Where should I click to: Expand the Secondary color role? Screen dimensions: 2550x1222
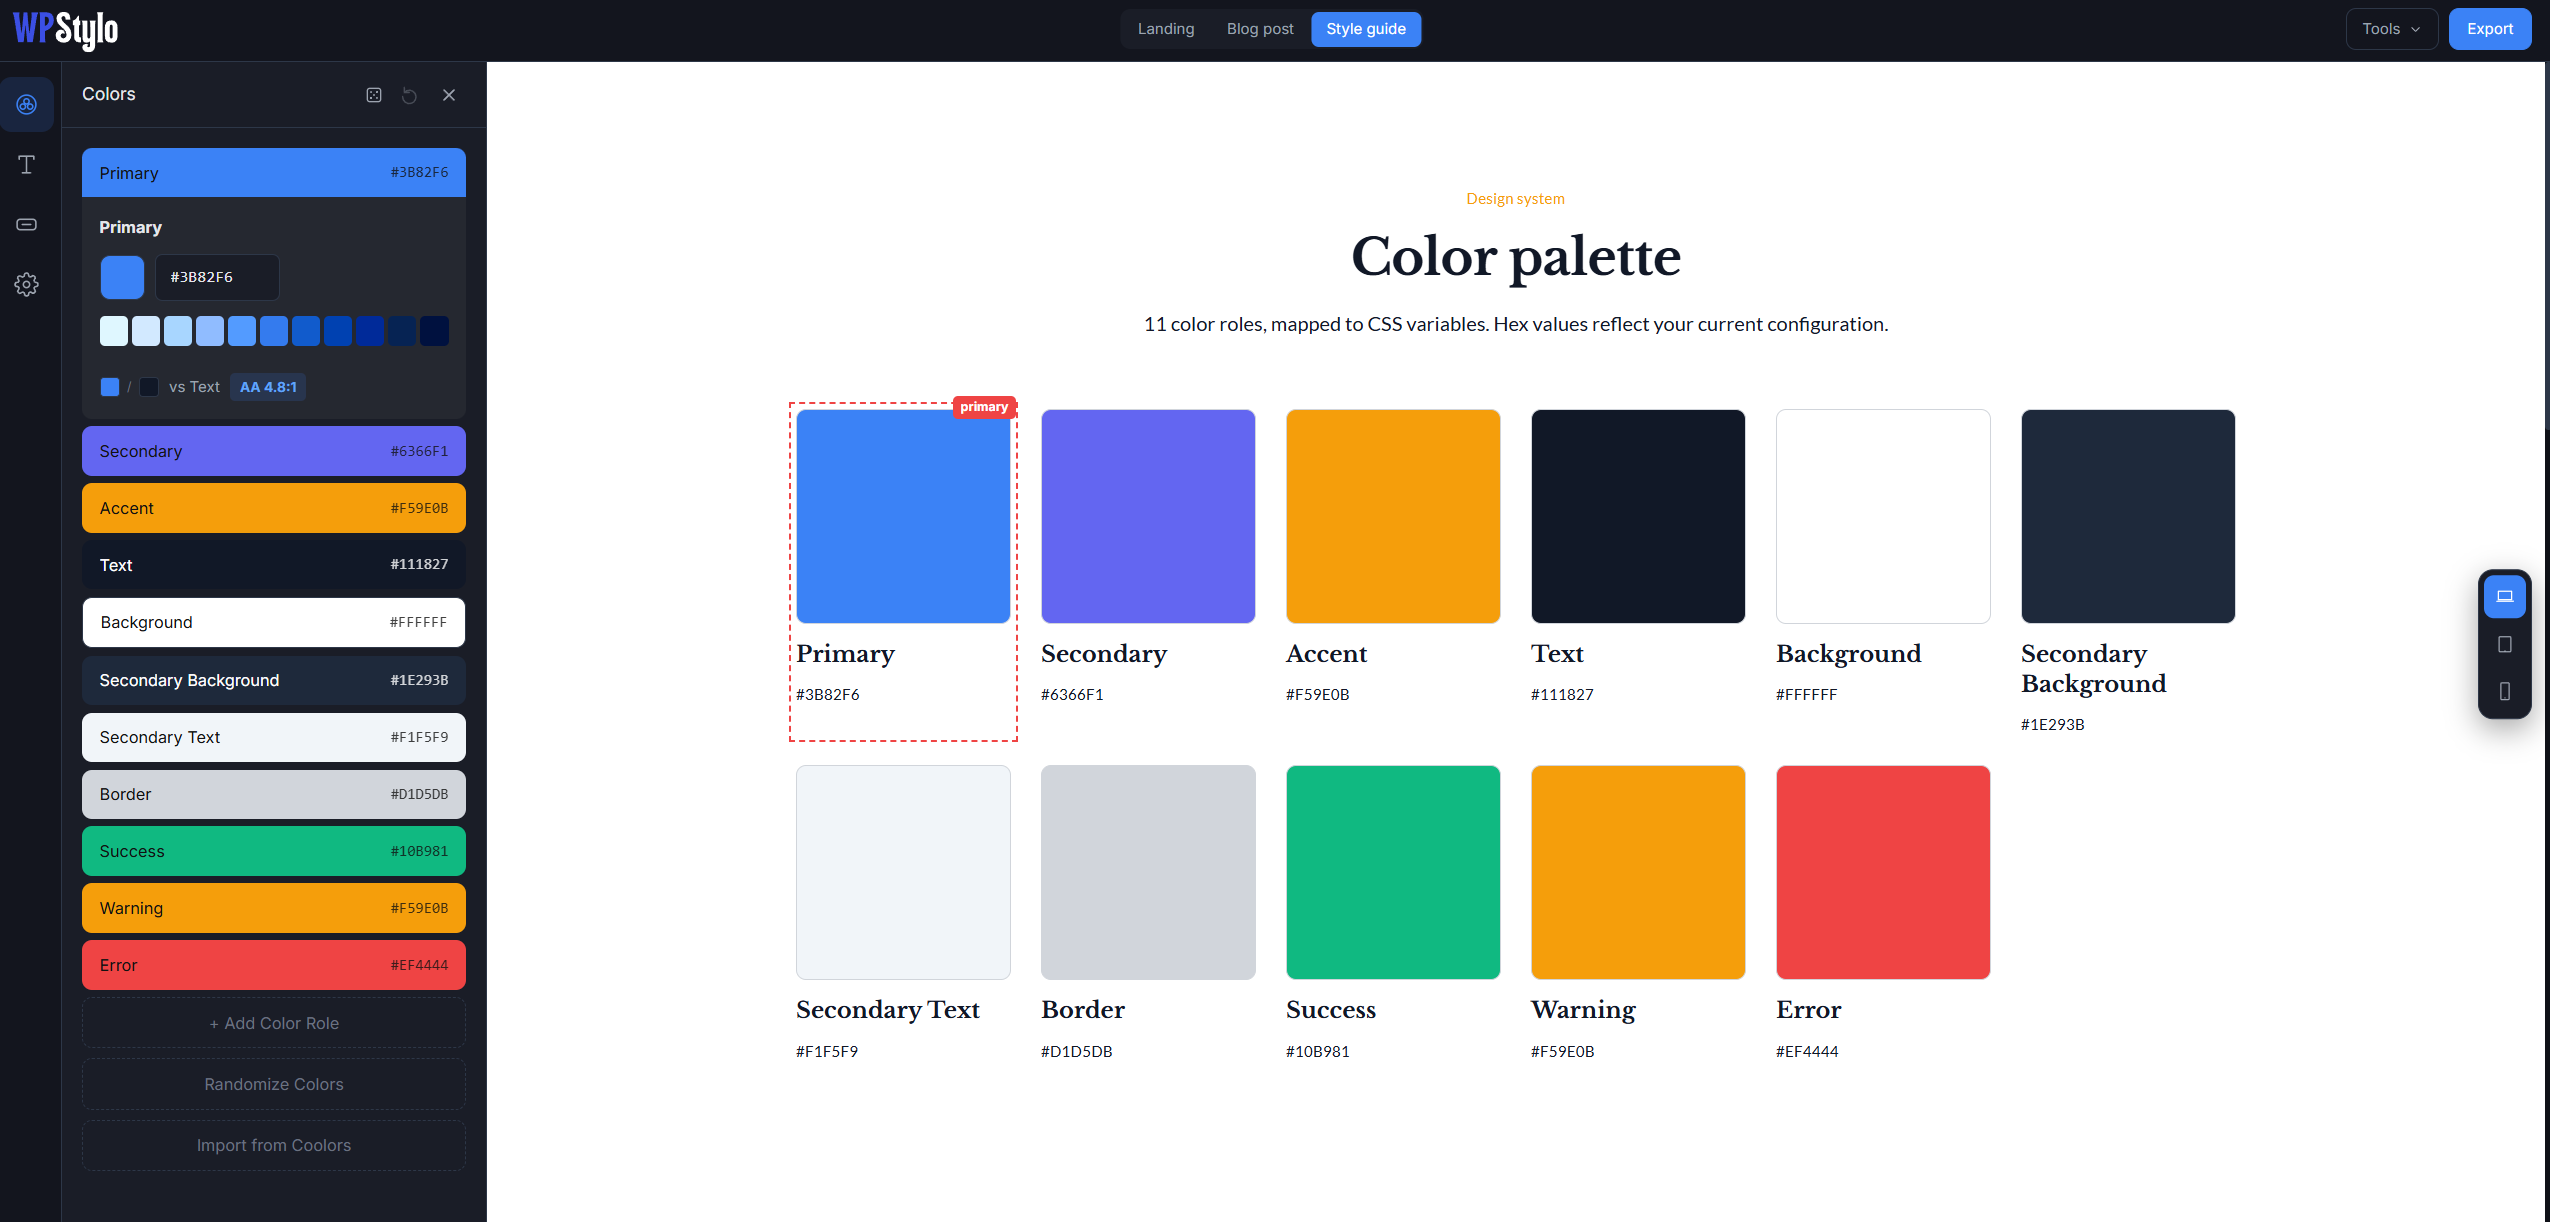[x=274, y=451]
